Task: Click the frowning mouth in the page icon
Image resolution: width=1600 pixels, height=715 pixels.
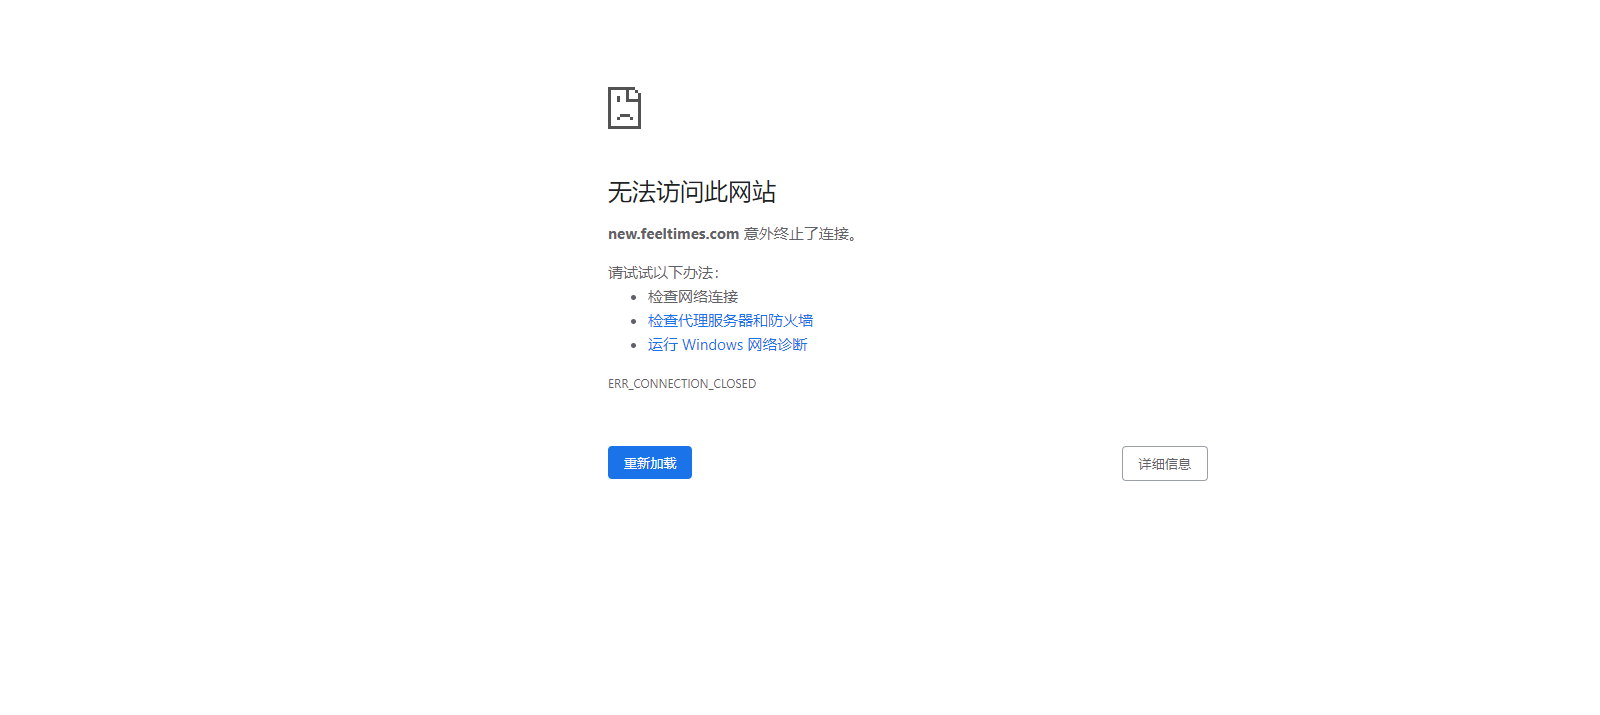Action: [x=624, y=115]
